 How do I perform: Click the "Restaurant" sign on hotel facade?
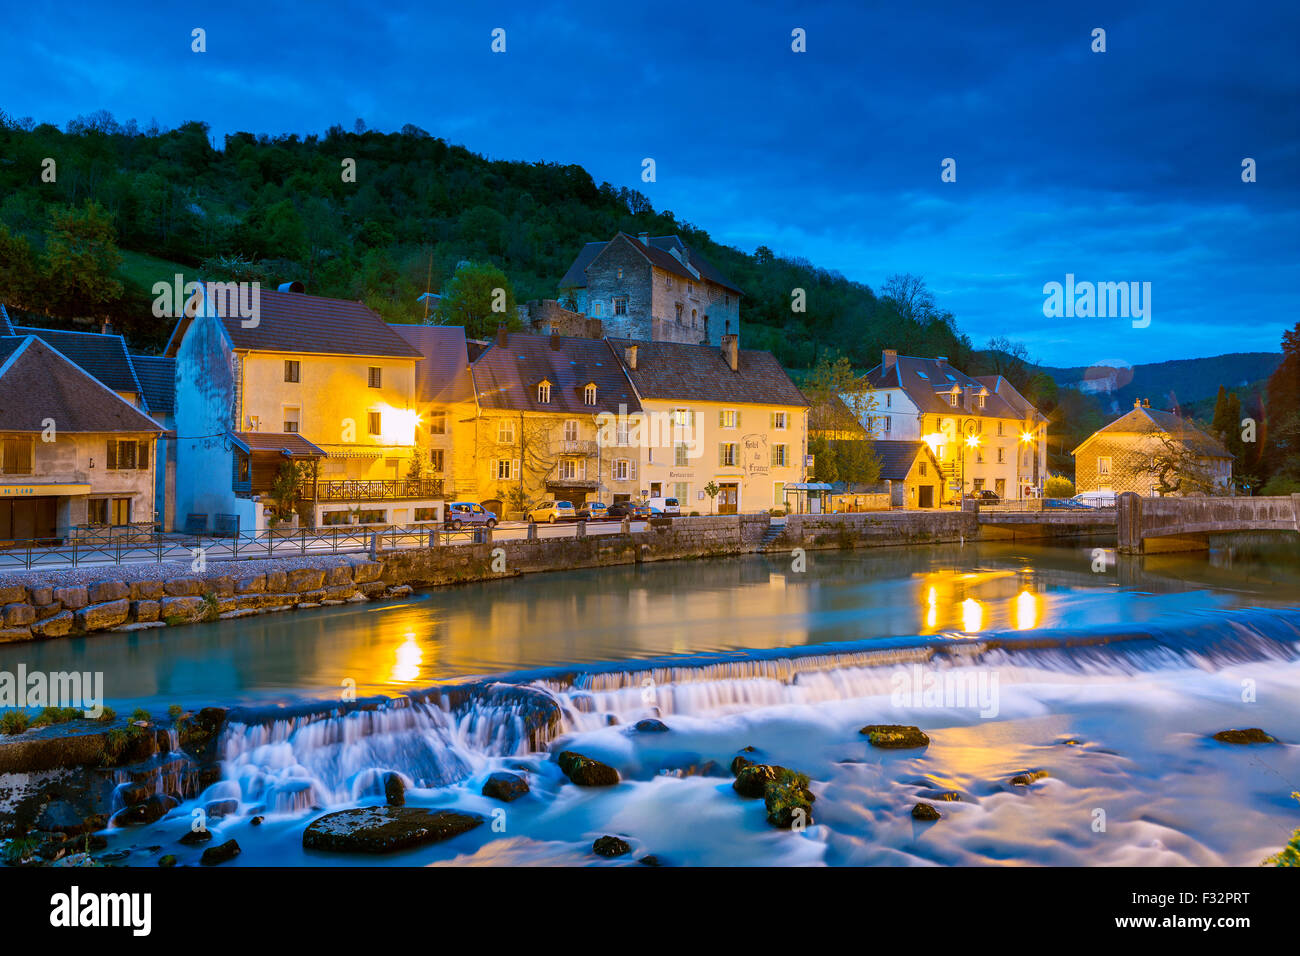click(x=681, y=475)
